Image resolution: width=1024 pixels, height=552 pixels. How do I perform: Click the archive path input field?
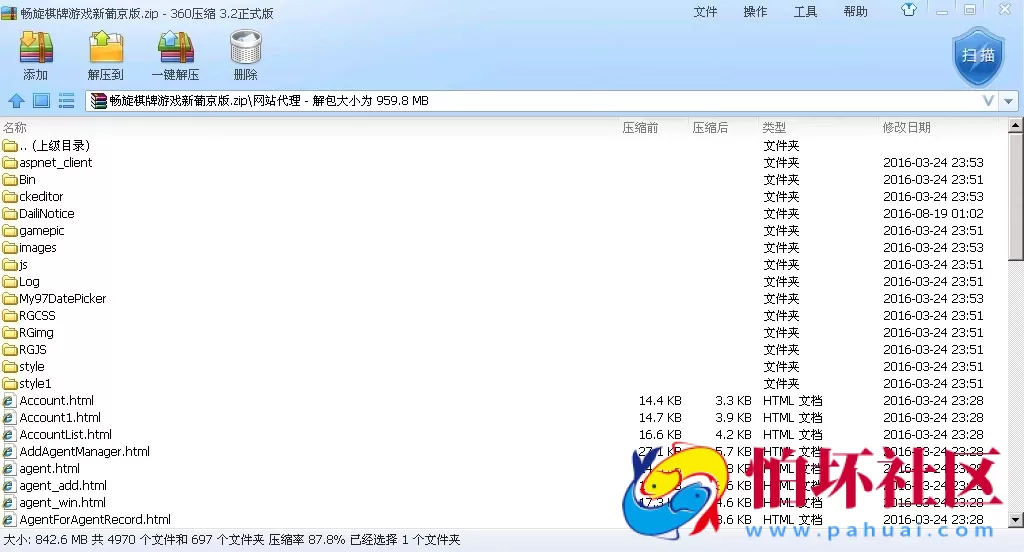[541, 101]
